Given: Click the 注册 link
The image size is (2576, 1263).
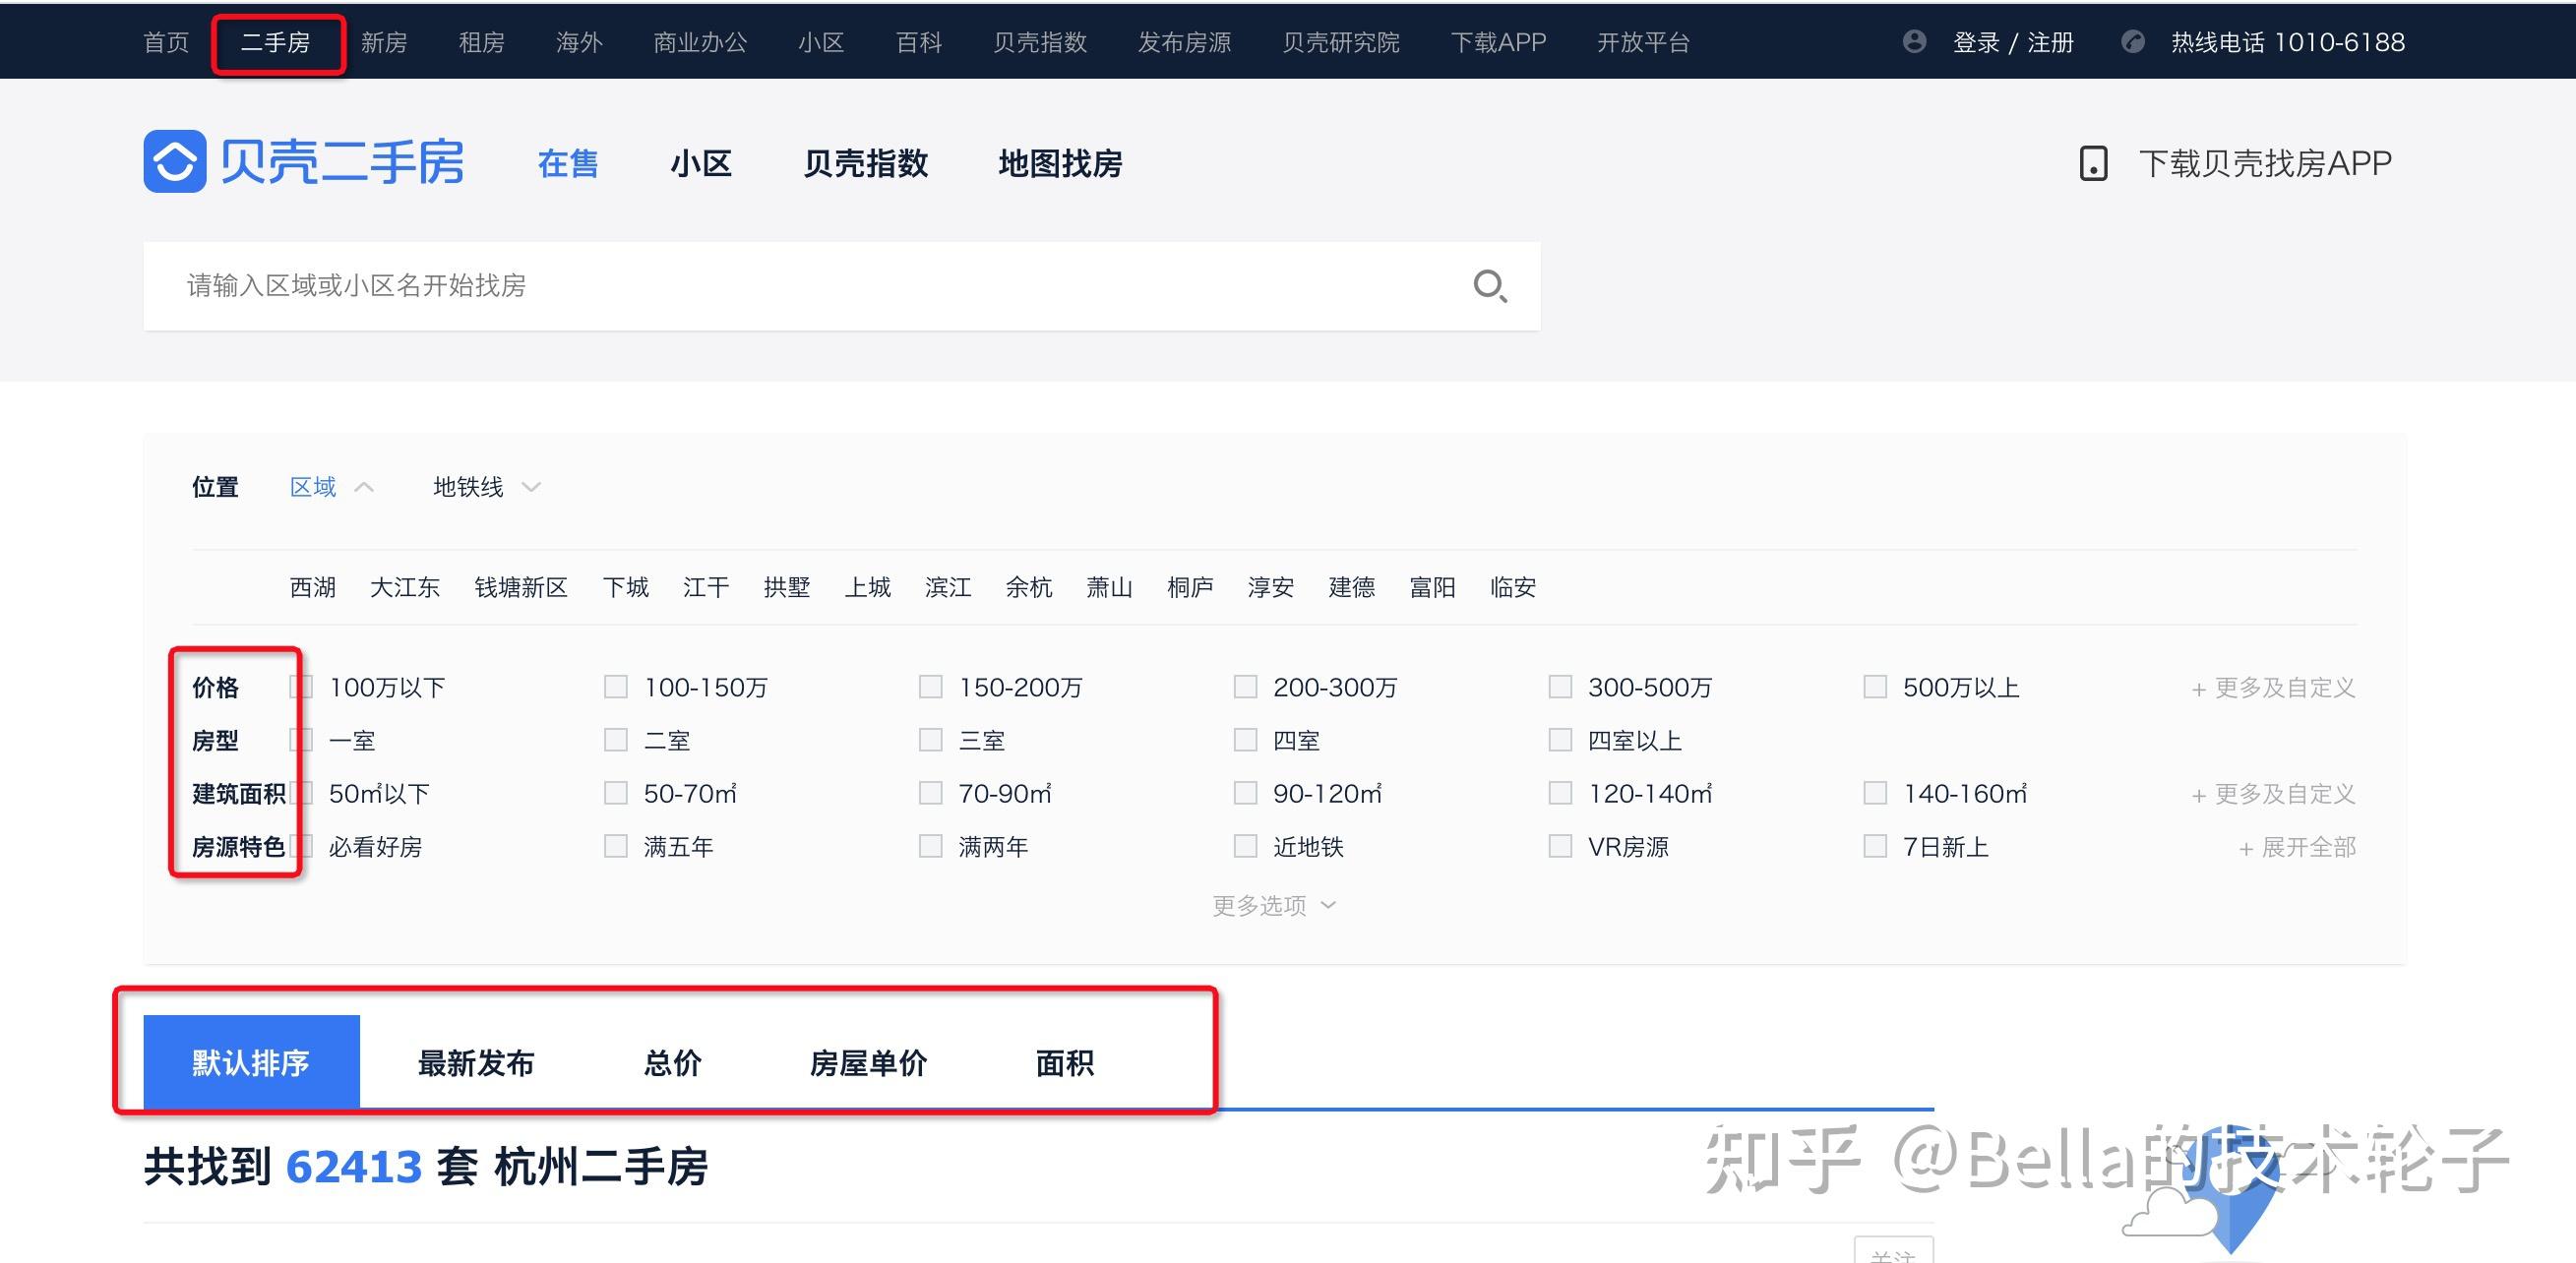Looking at the screenshot, I should pos(2050,42).
